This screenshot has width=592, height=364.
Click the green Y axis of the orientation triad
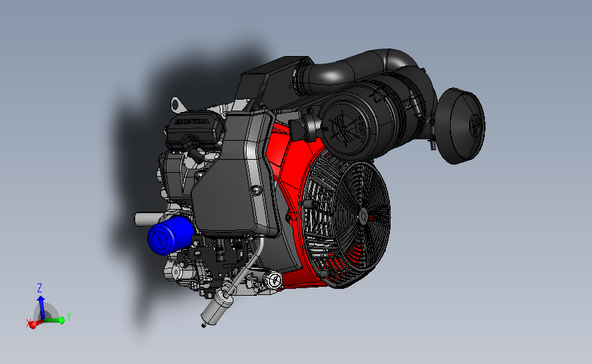pos(54,321)
